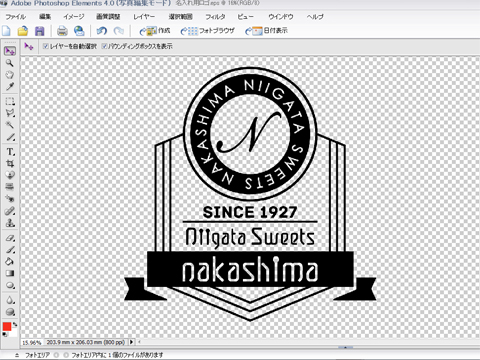
Task: Open the ビュー menu
Action: point(246,17)
